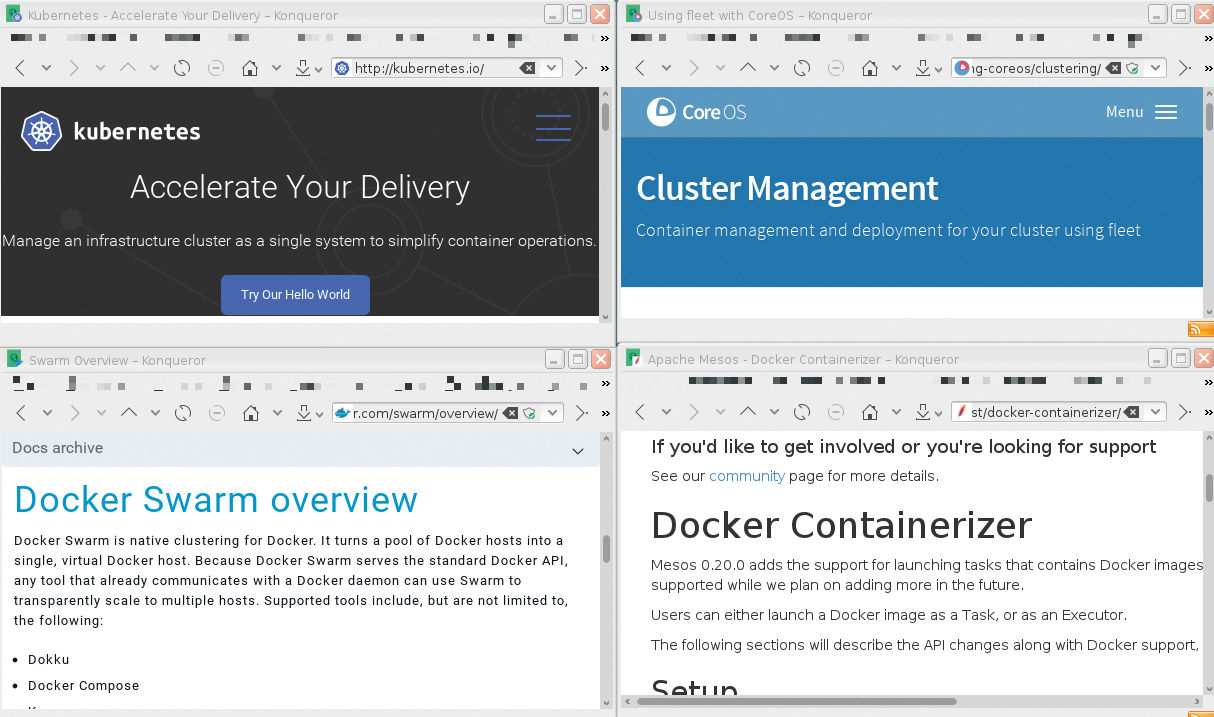This screenshot has height=717, width=1214.
Task: Go up one level in the CoreOS window
Action: tap(747, 68)
